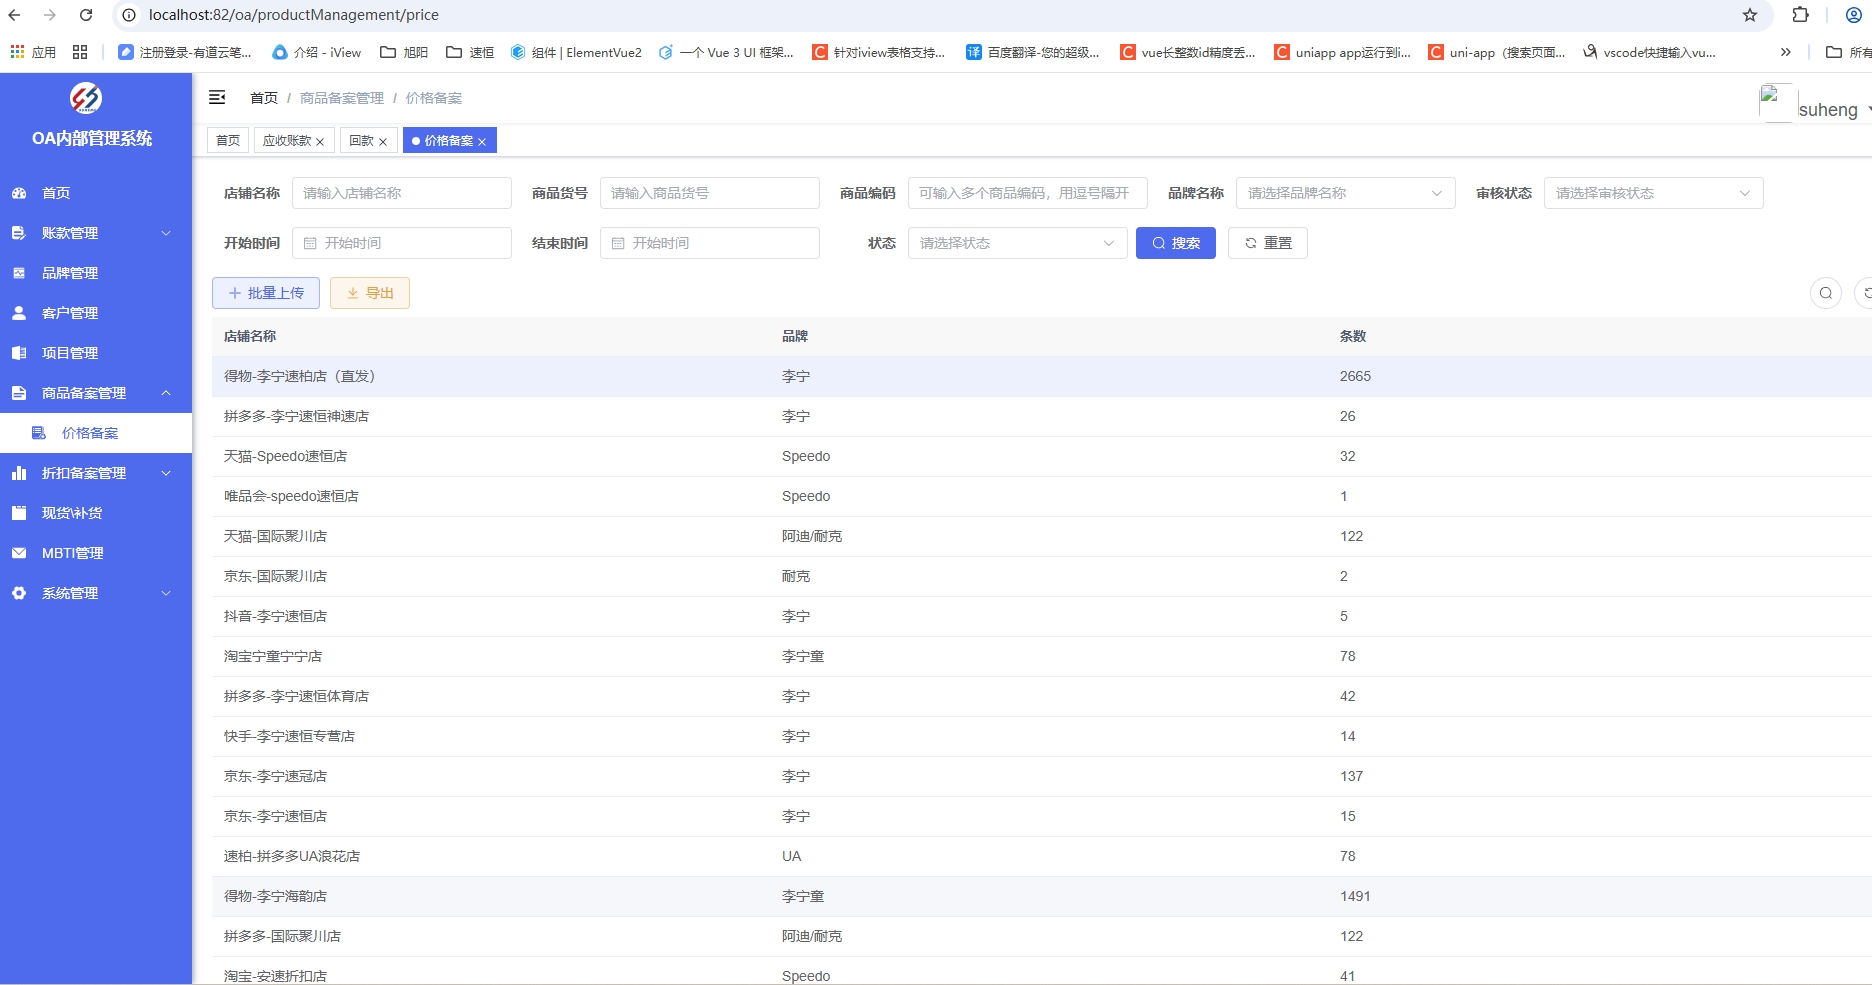Viewport: 1872px width, 985px height.
Task: Click the 店铺名称 input field
Action: (x=401, y=193)
